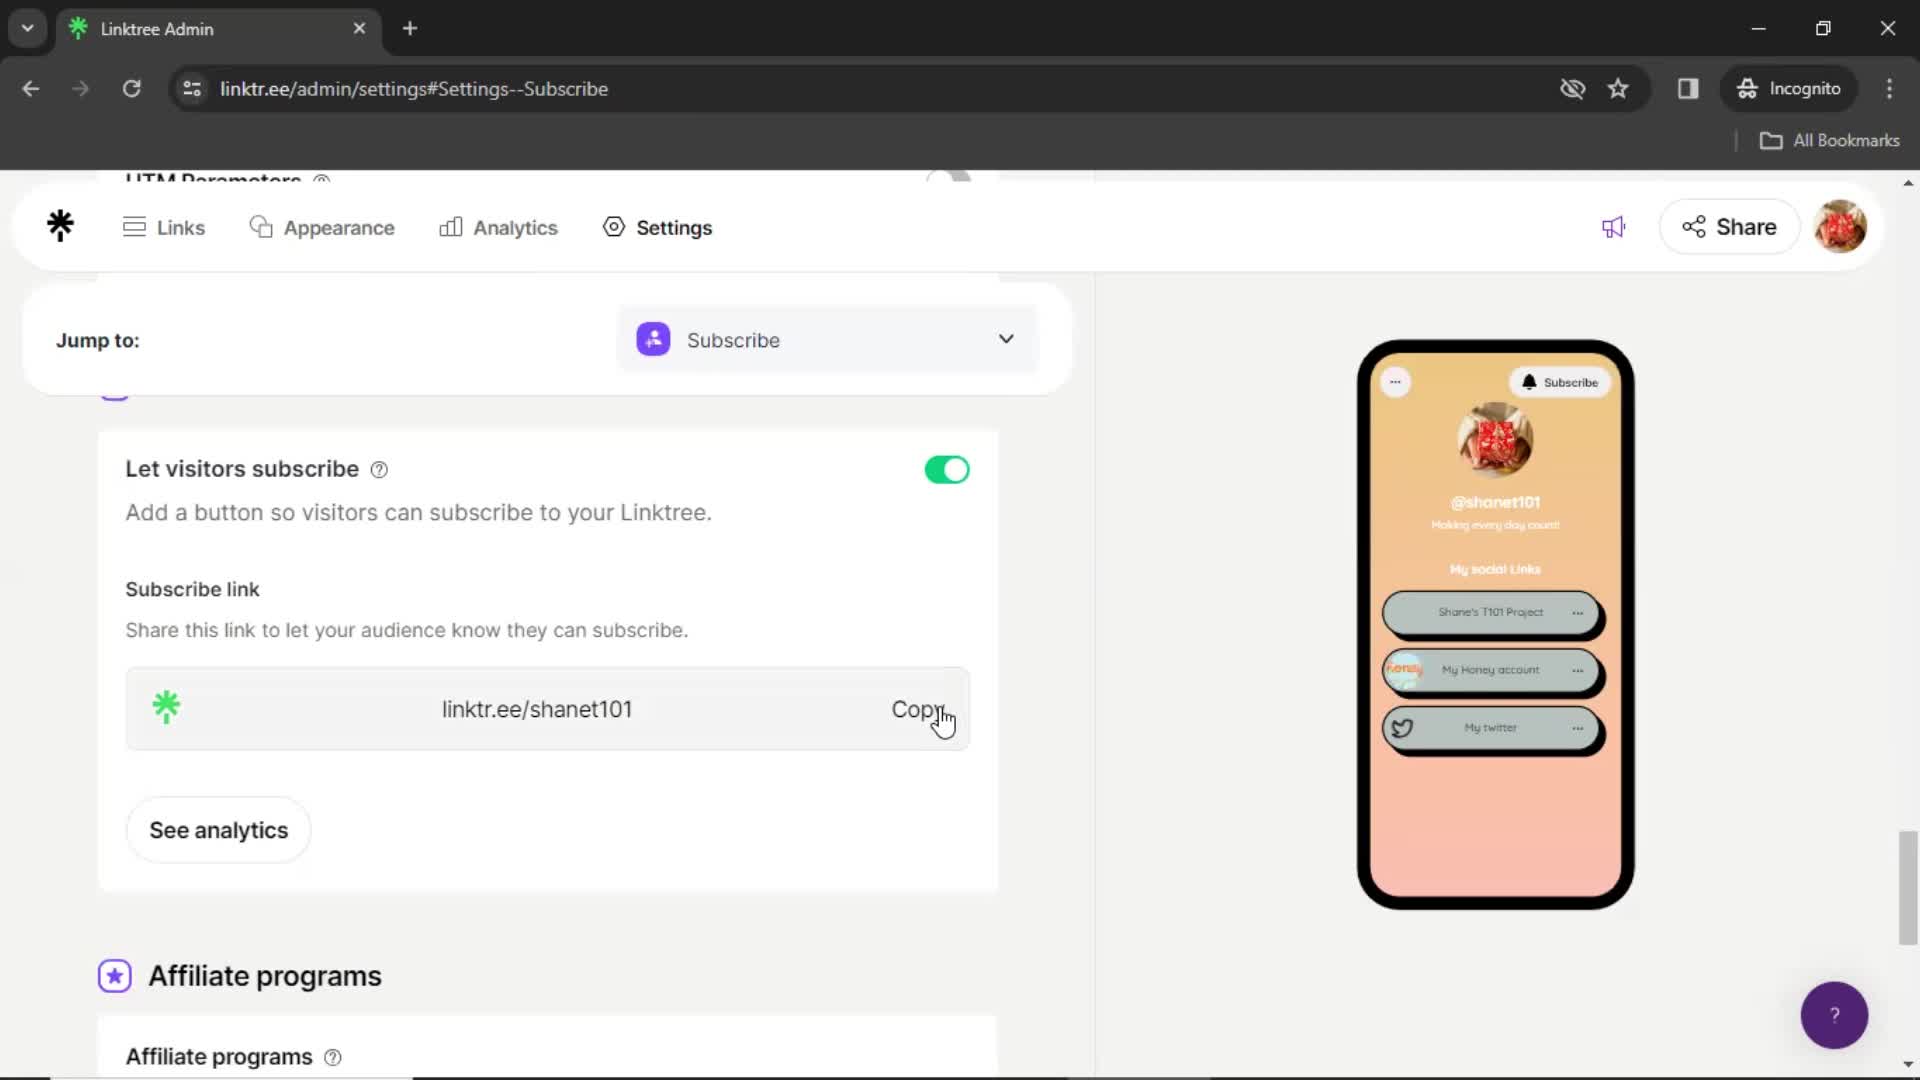Scroll down to Affiliate programs section
1920x1080 pixels.
click(264, 976)
